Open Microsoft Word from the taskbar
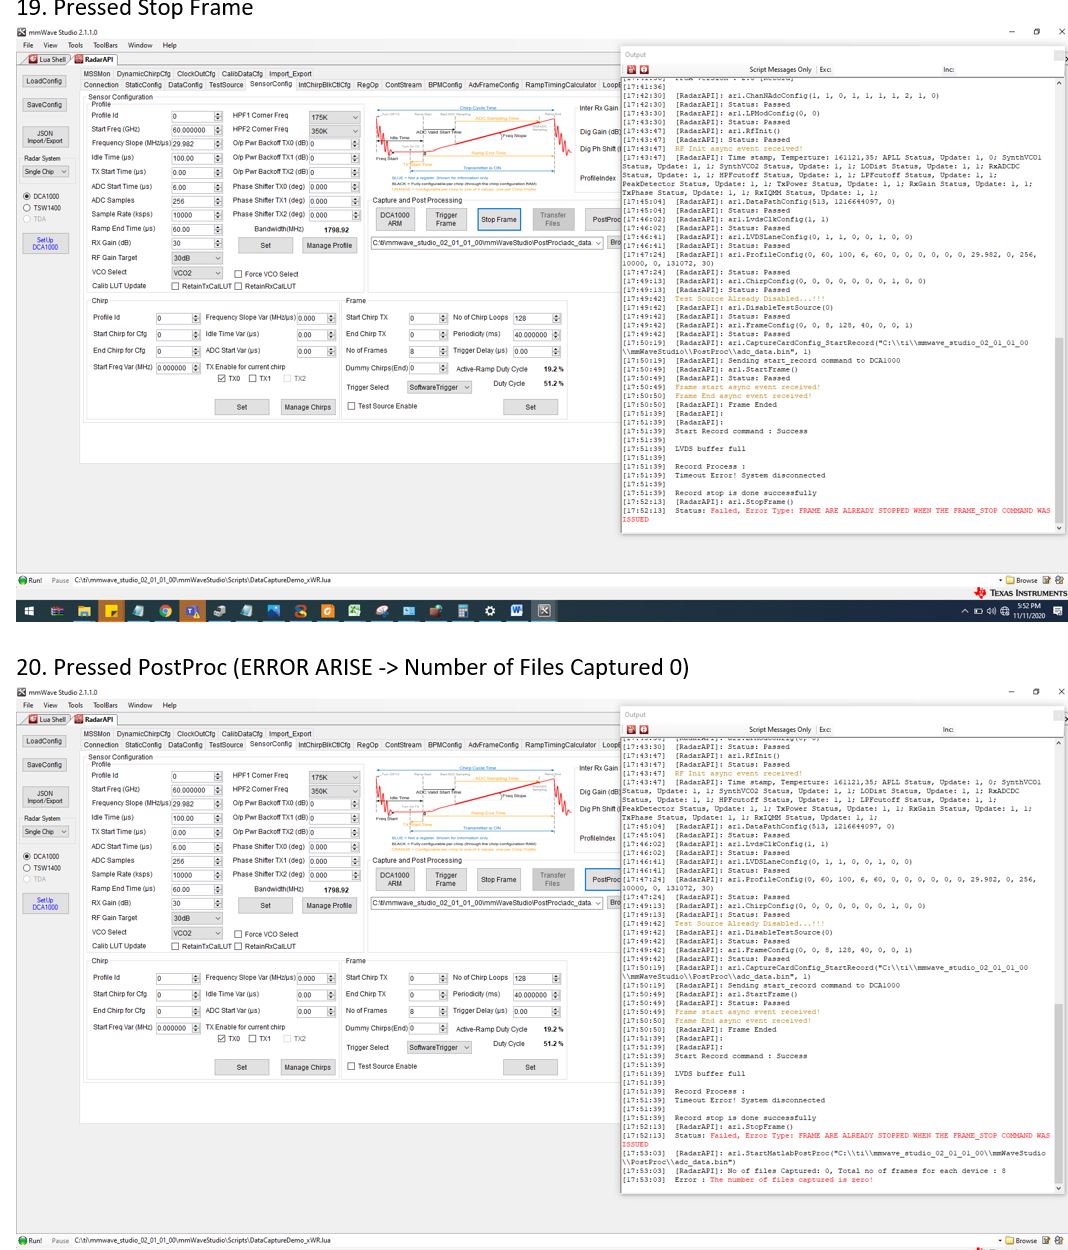Image resolution: width=1068 pixels, height=1250 pixels. tap(517, 611)
